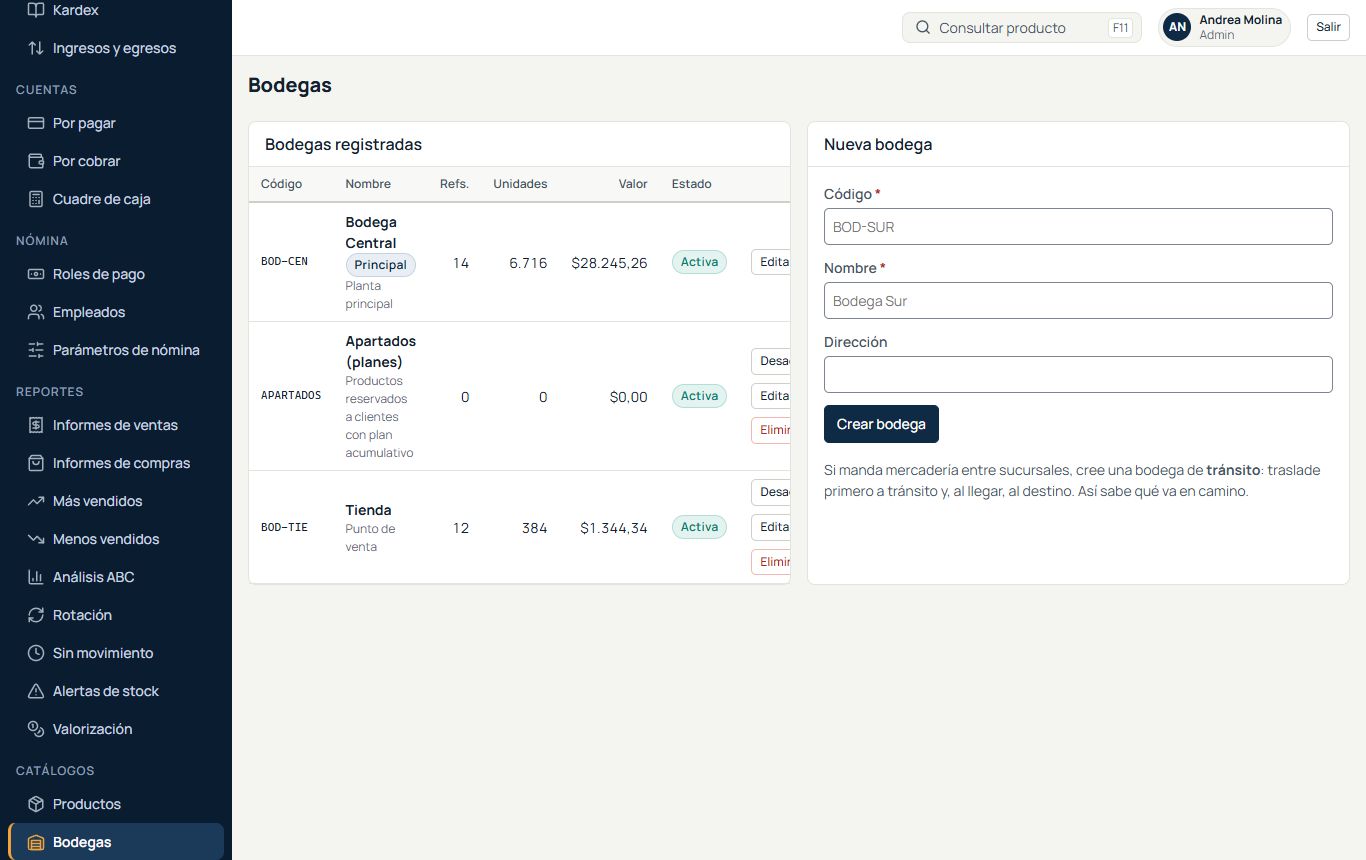1366x860 pixels.
Task: Click the Menos vendidos trending-down icon
Action: click(x=36, y=539)
